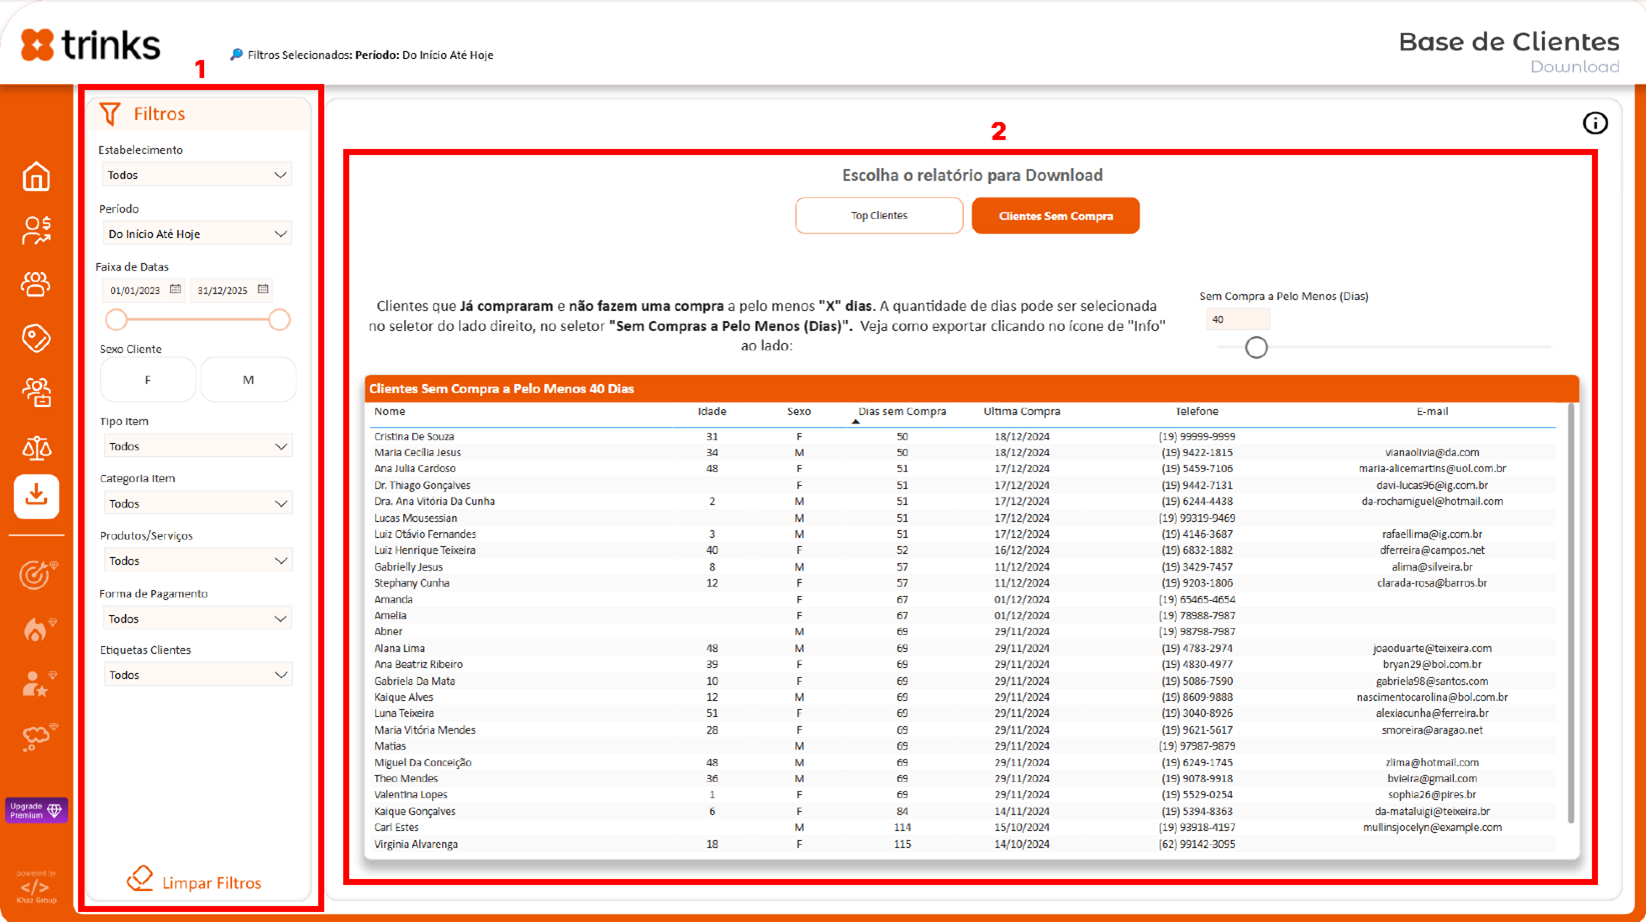Expand the Forma de Pagamento dropdown
The height and width of the screenshot is (922, 1646).
[196, 619]
